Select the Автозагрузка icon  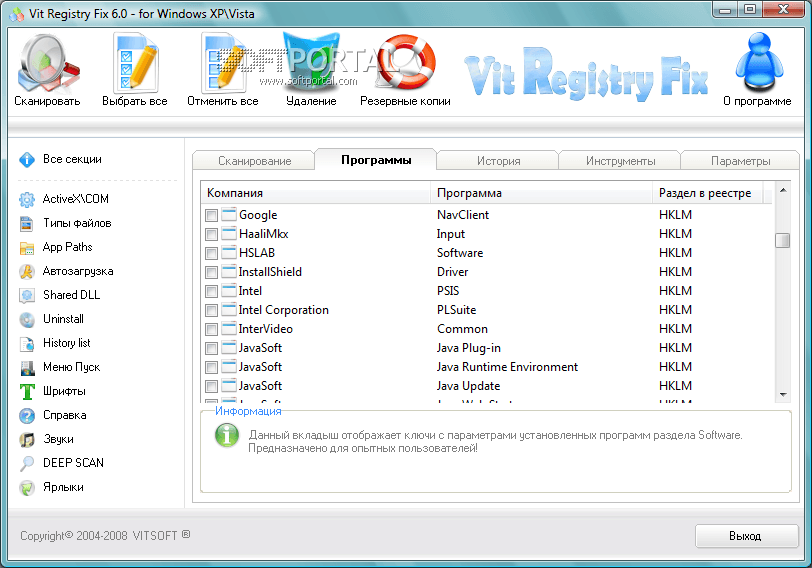(x=27, y=271)
